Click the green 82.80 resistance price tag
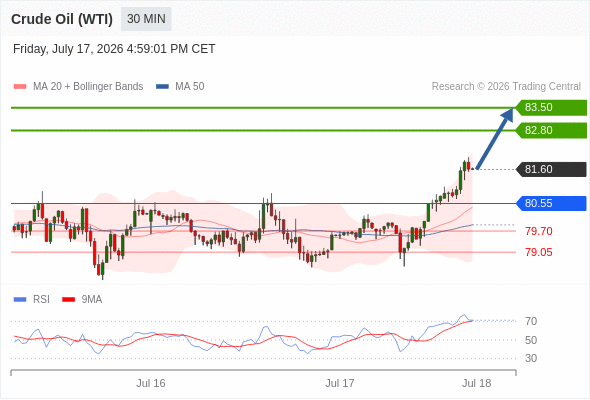 [551, 131]
